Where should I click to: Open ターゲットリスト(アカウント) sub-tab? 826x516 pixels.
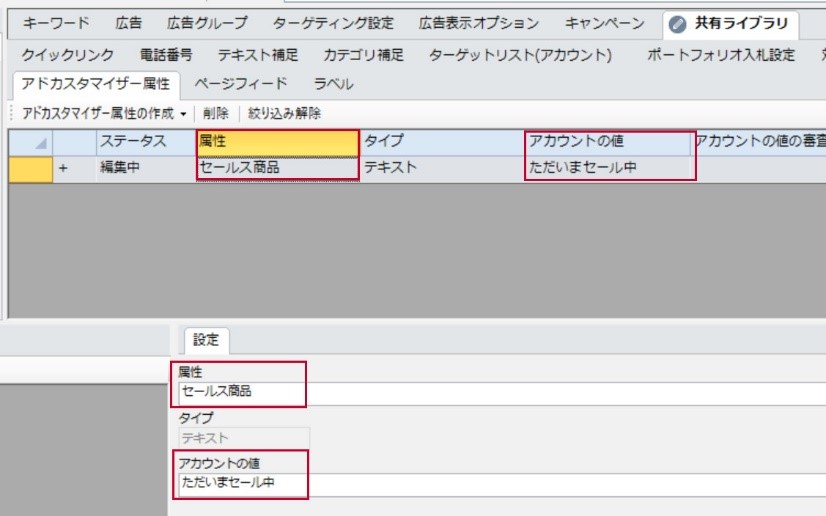(x=520, y=55)
